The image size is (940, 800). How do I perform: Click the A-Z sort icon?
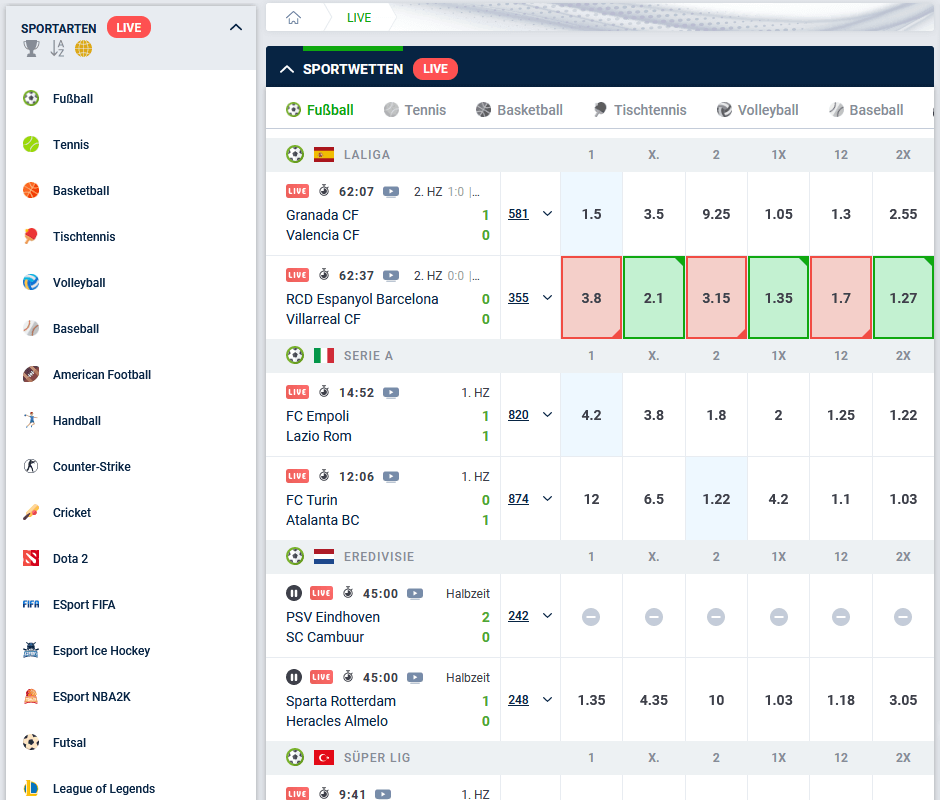(57, 49)
